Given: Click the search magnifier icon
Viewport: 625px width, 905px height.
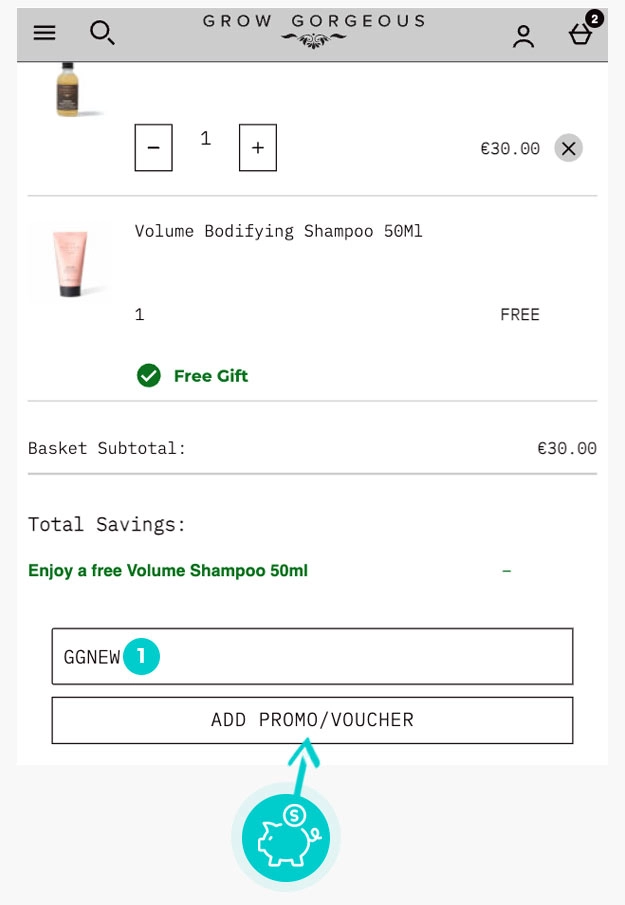Looking at the screenshot, I should coord(102,33).
